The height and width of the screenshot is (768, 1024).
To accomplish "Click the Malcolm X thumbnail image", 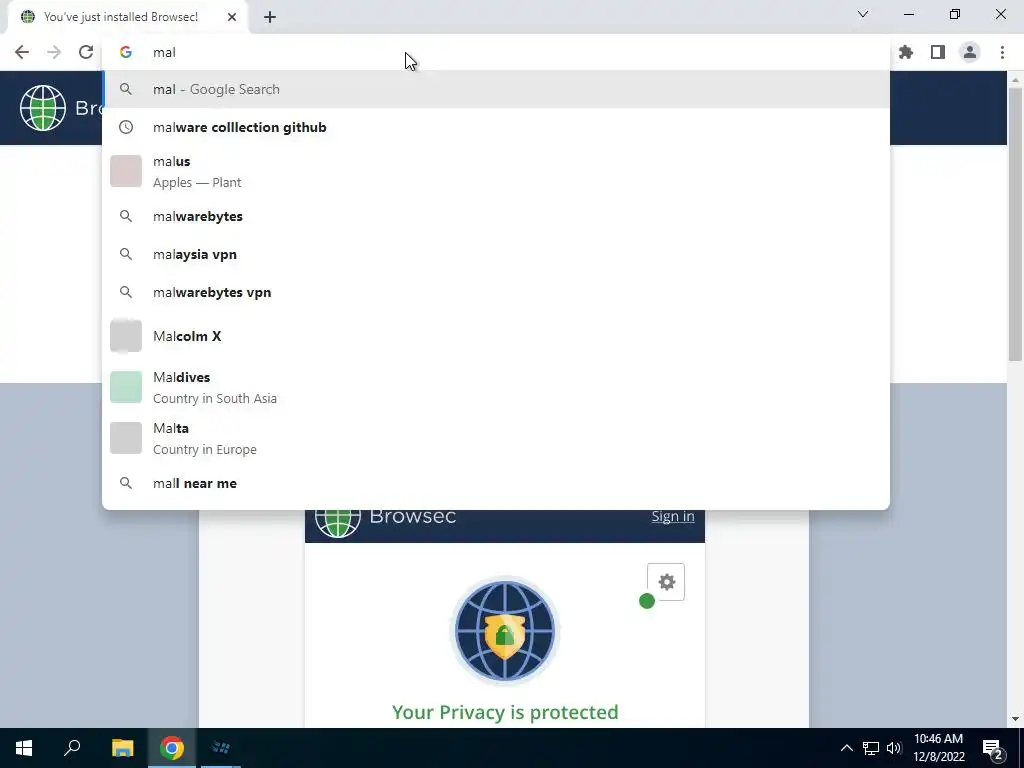I will click(x=126, y=336).
